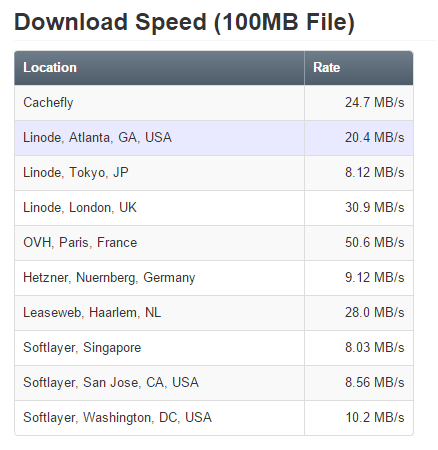438x450 pixels.
Task: Select the Softlayer, Singapore row
Action: click(214, 348)
